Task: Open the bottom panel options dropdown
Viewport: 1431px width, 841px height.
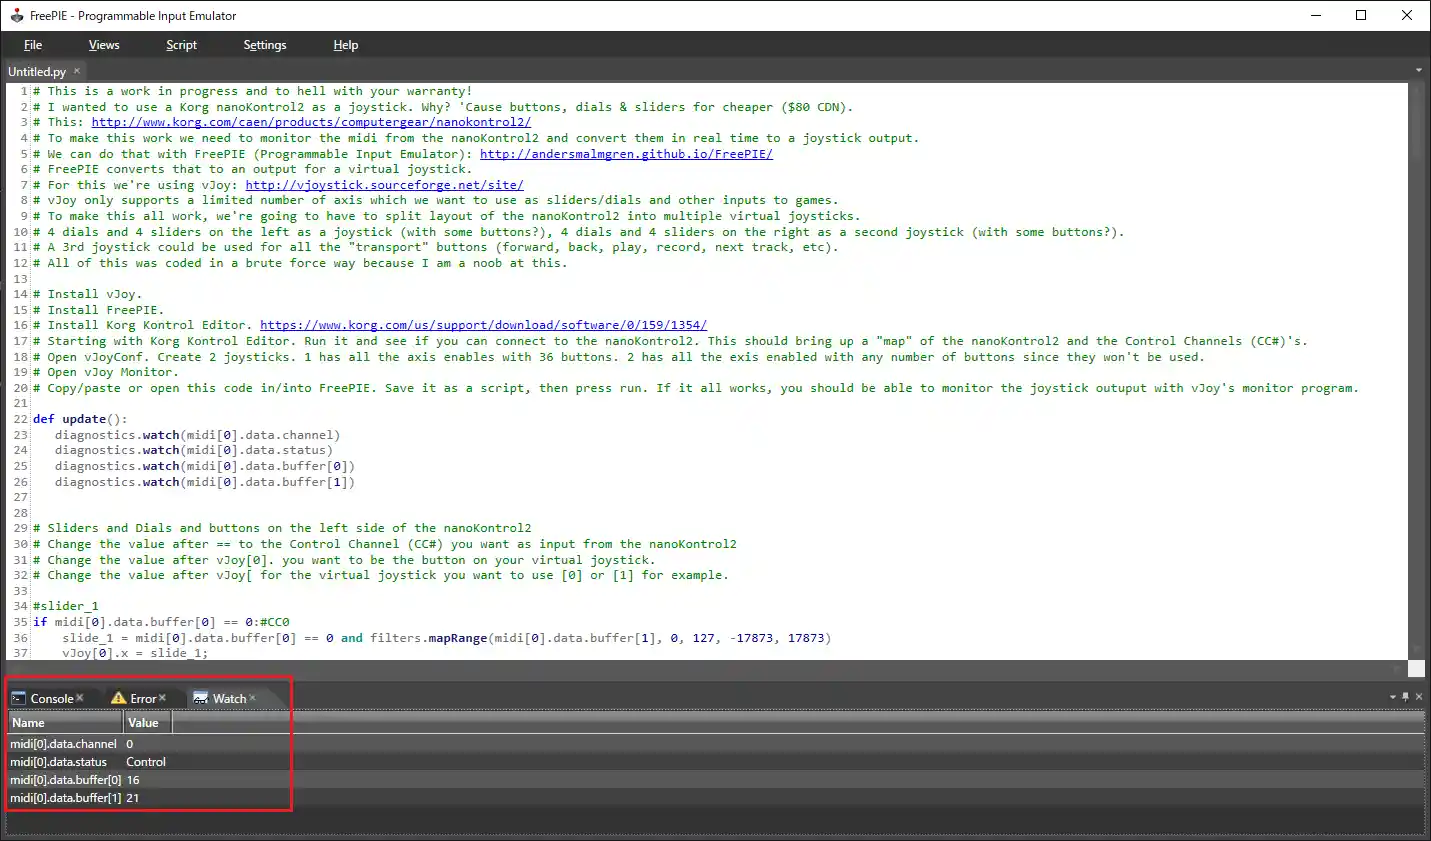Action: tap(1393, 697)
